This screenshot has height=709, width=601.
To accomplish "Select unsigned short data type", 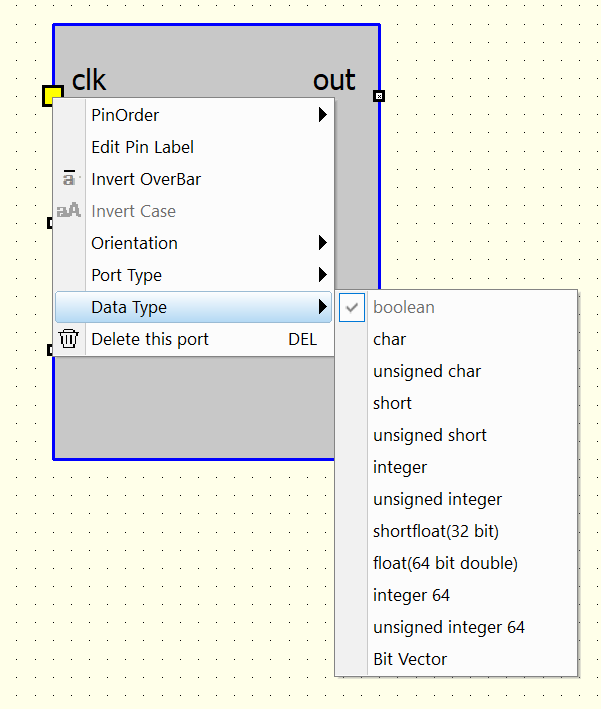I will point(430,435).
